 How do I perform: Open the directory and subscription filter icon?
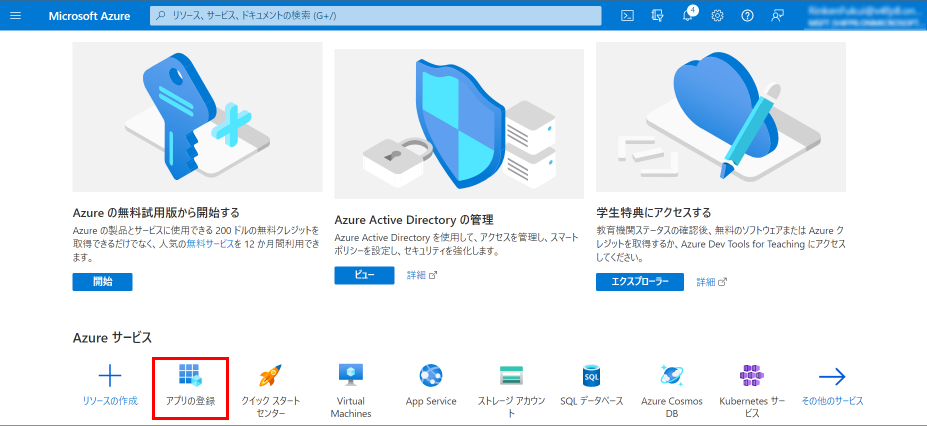tap(657, 16)
